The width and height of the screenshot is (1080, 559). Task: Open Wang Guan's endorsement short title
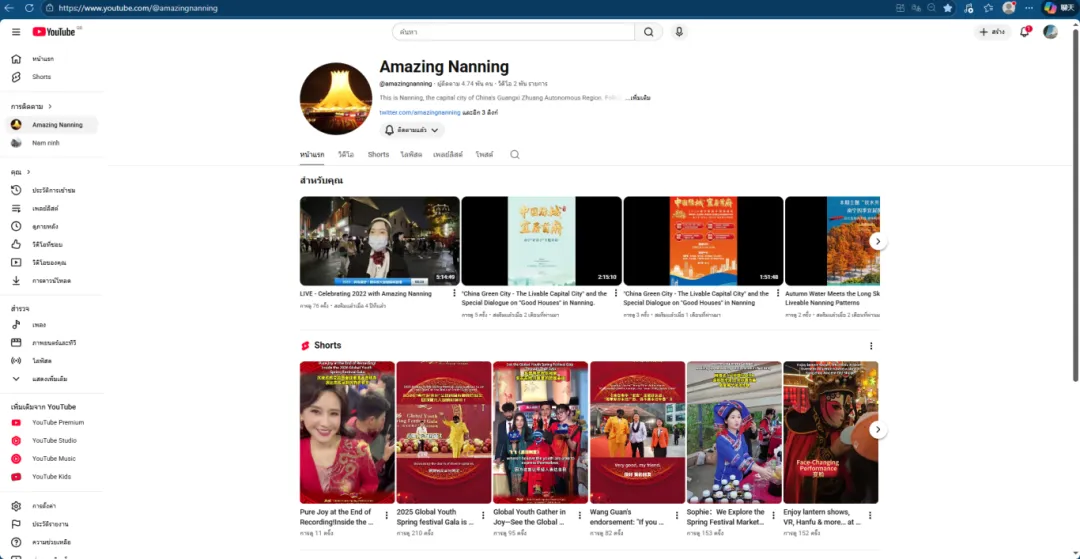tap(627, 517)
